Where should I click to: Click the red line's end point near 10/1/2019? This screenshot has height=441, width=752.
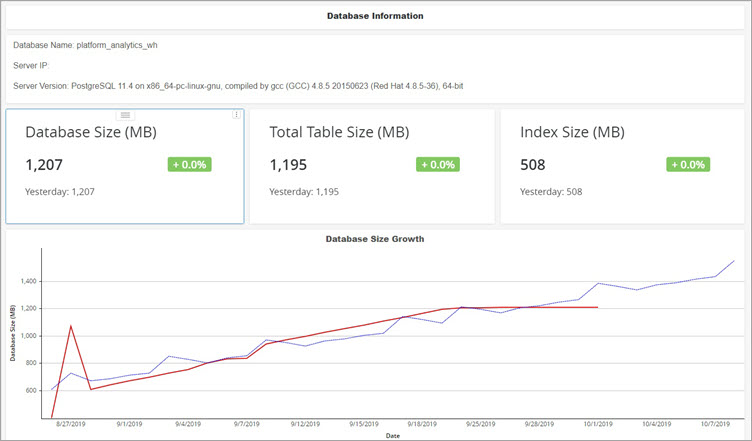click(597, 307)
